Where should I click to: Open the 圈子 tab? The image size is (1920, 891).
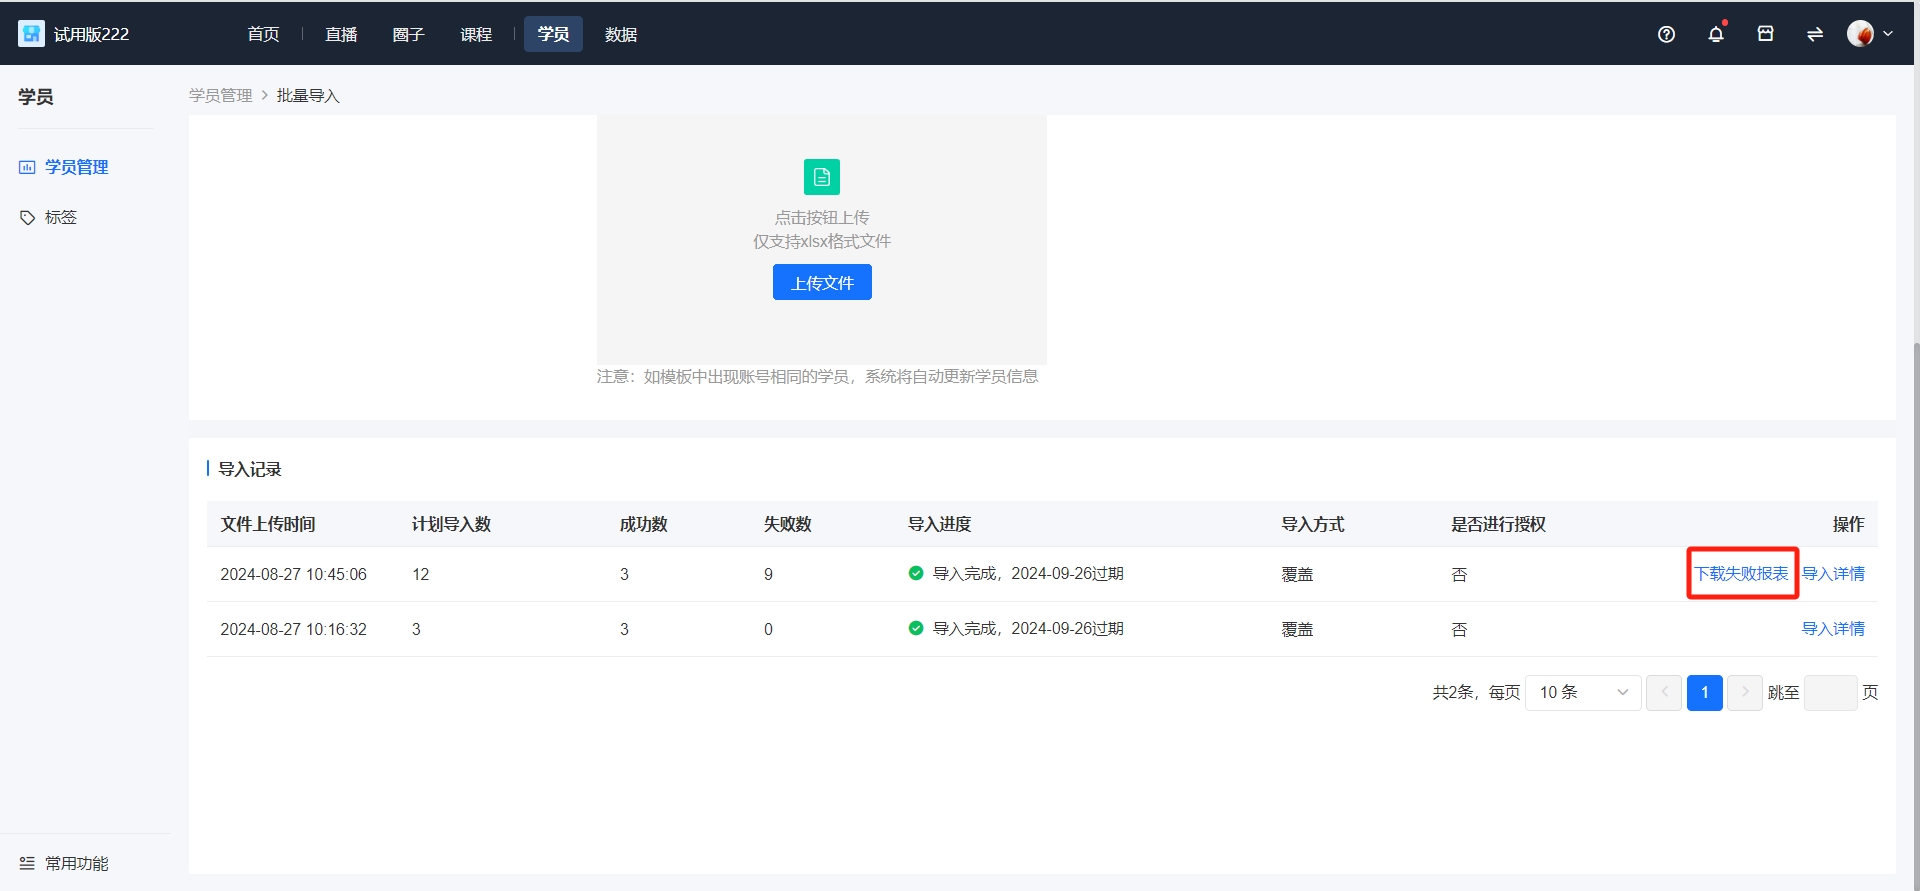click(x=409, y=34)
